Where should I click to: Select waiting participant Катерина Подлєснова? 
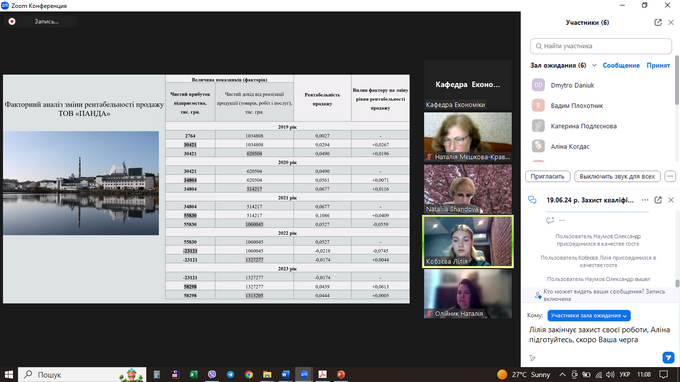pyautogui.click(x=583, y=126)
